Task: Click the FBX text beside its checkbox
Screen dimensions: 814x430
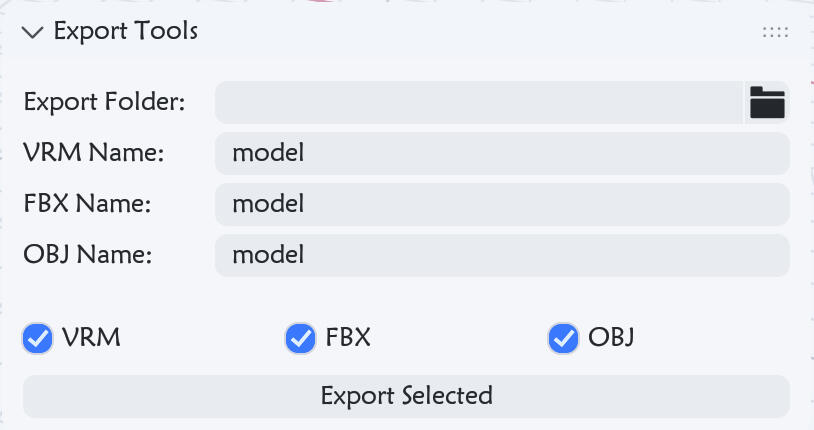Action: click(348, 338)
